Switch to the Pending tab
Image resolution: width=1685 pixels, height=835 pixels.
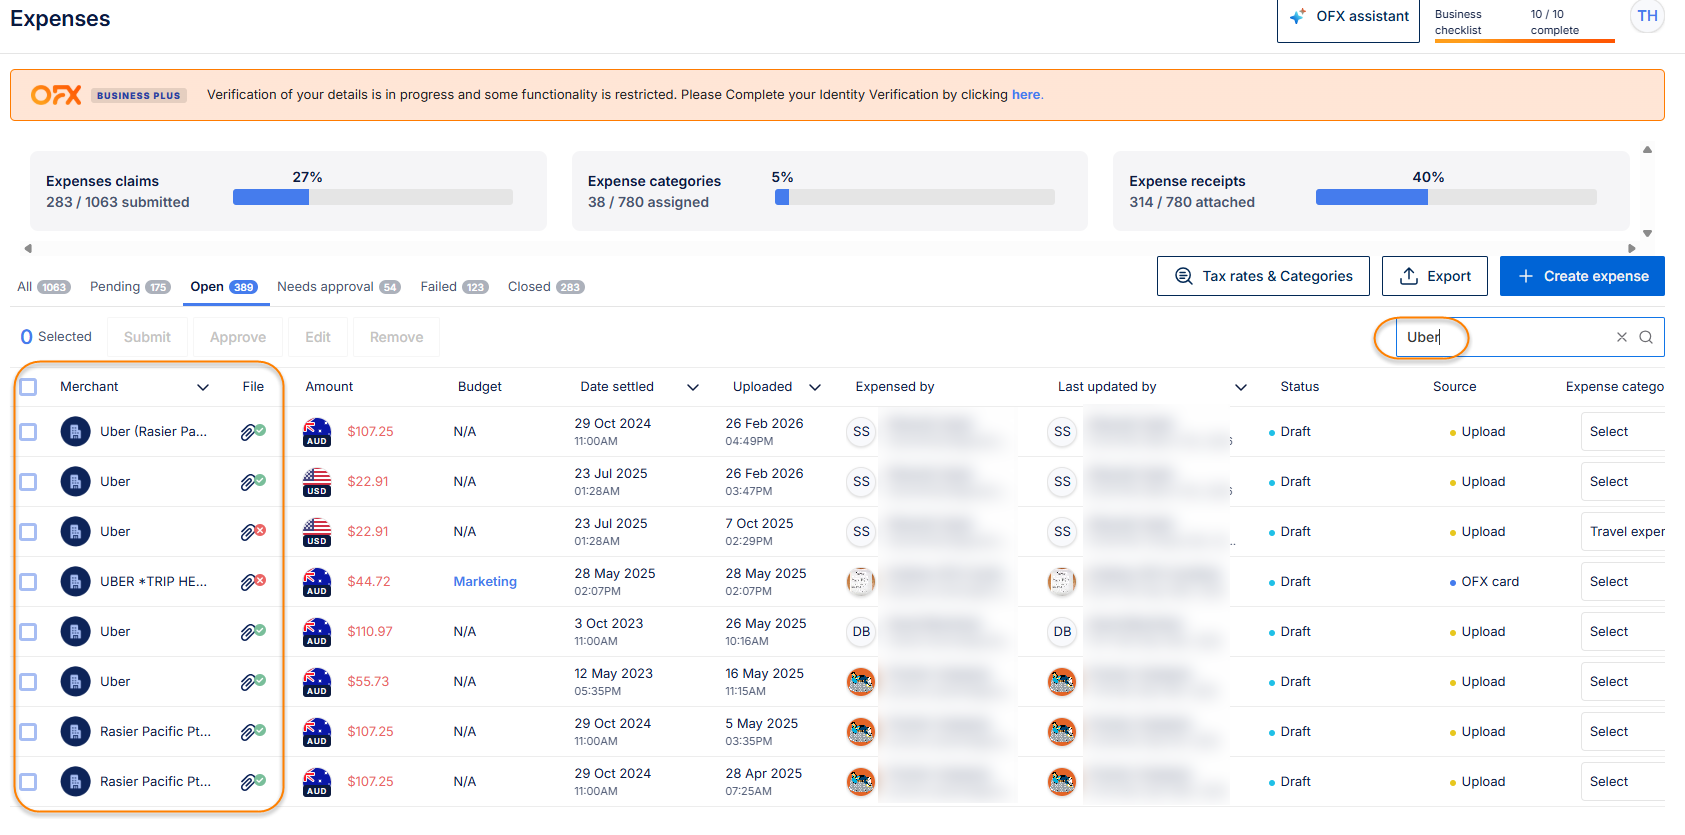[130, 287]
